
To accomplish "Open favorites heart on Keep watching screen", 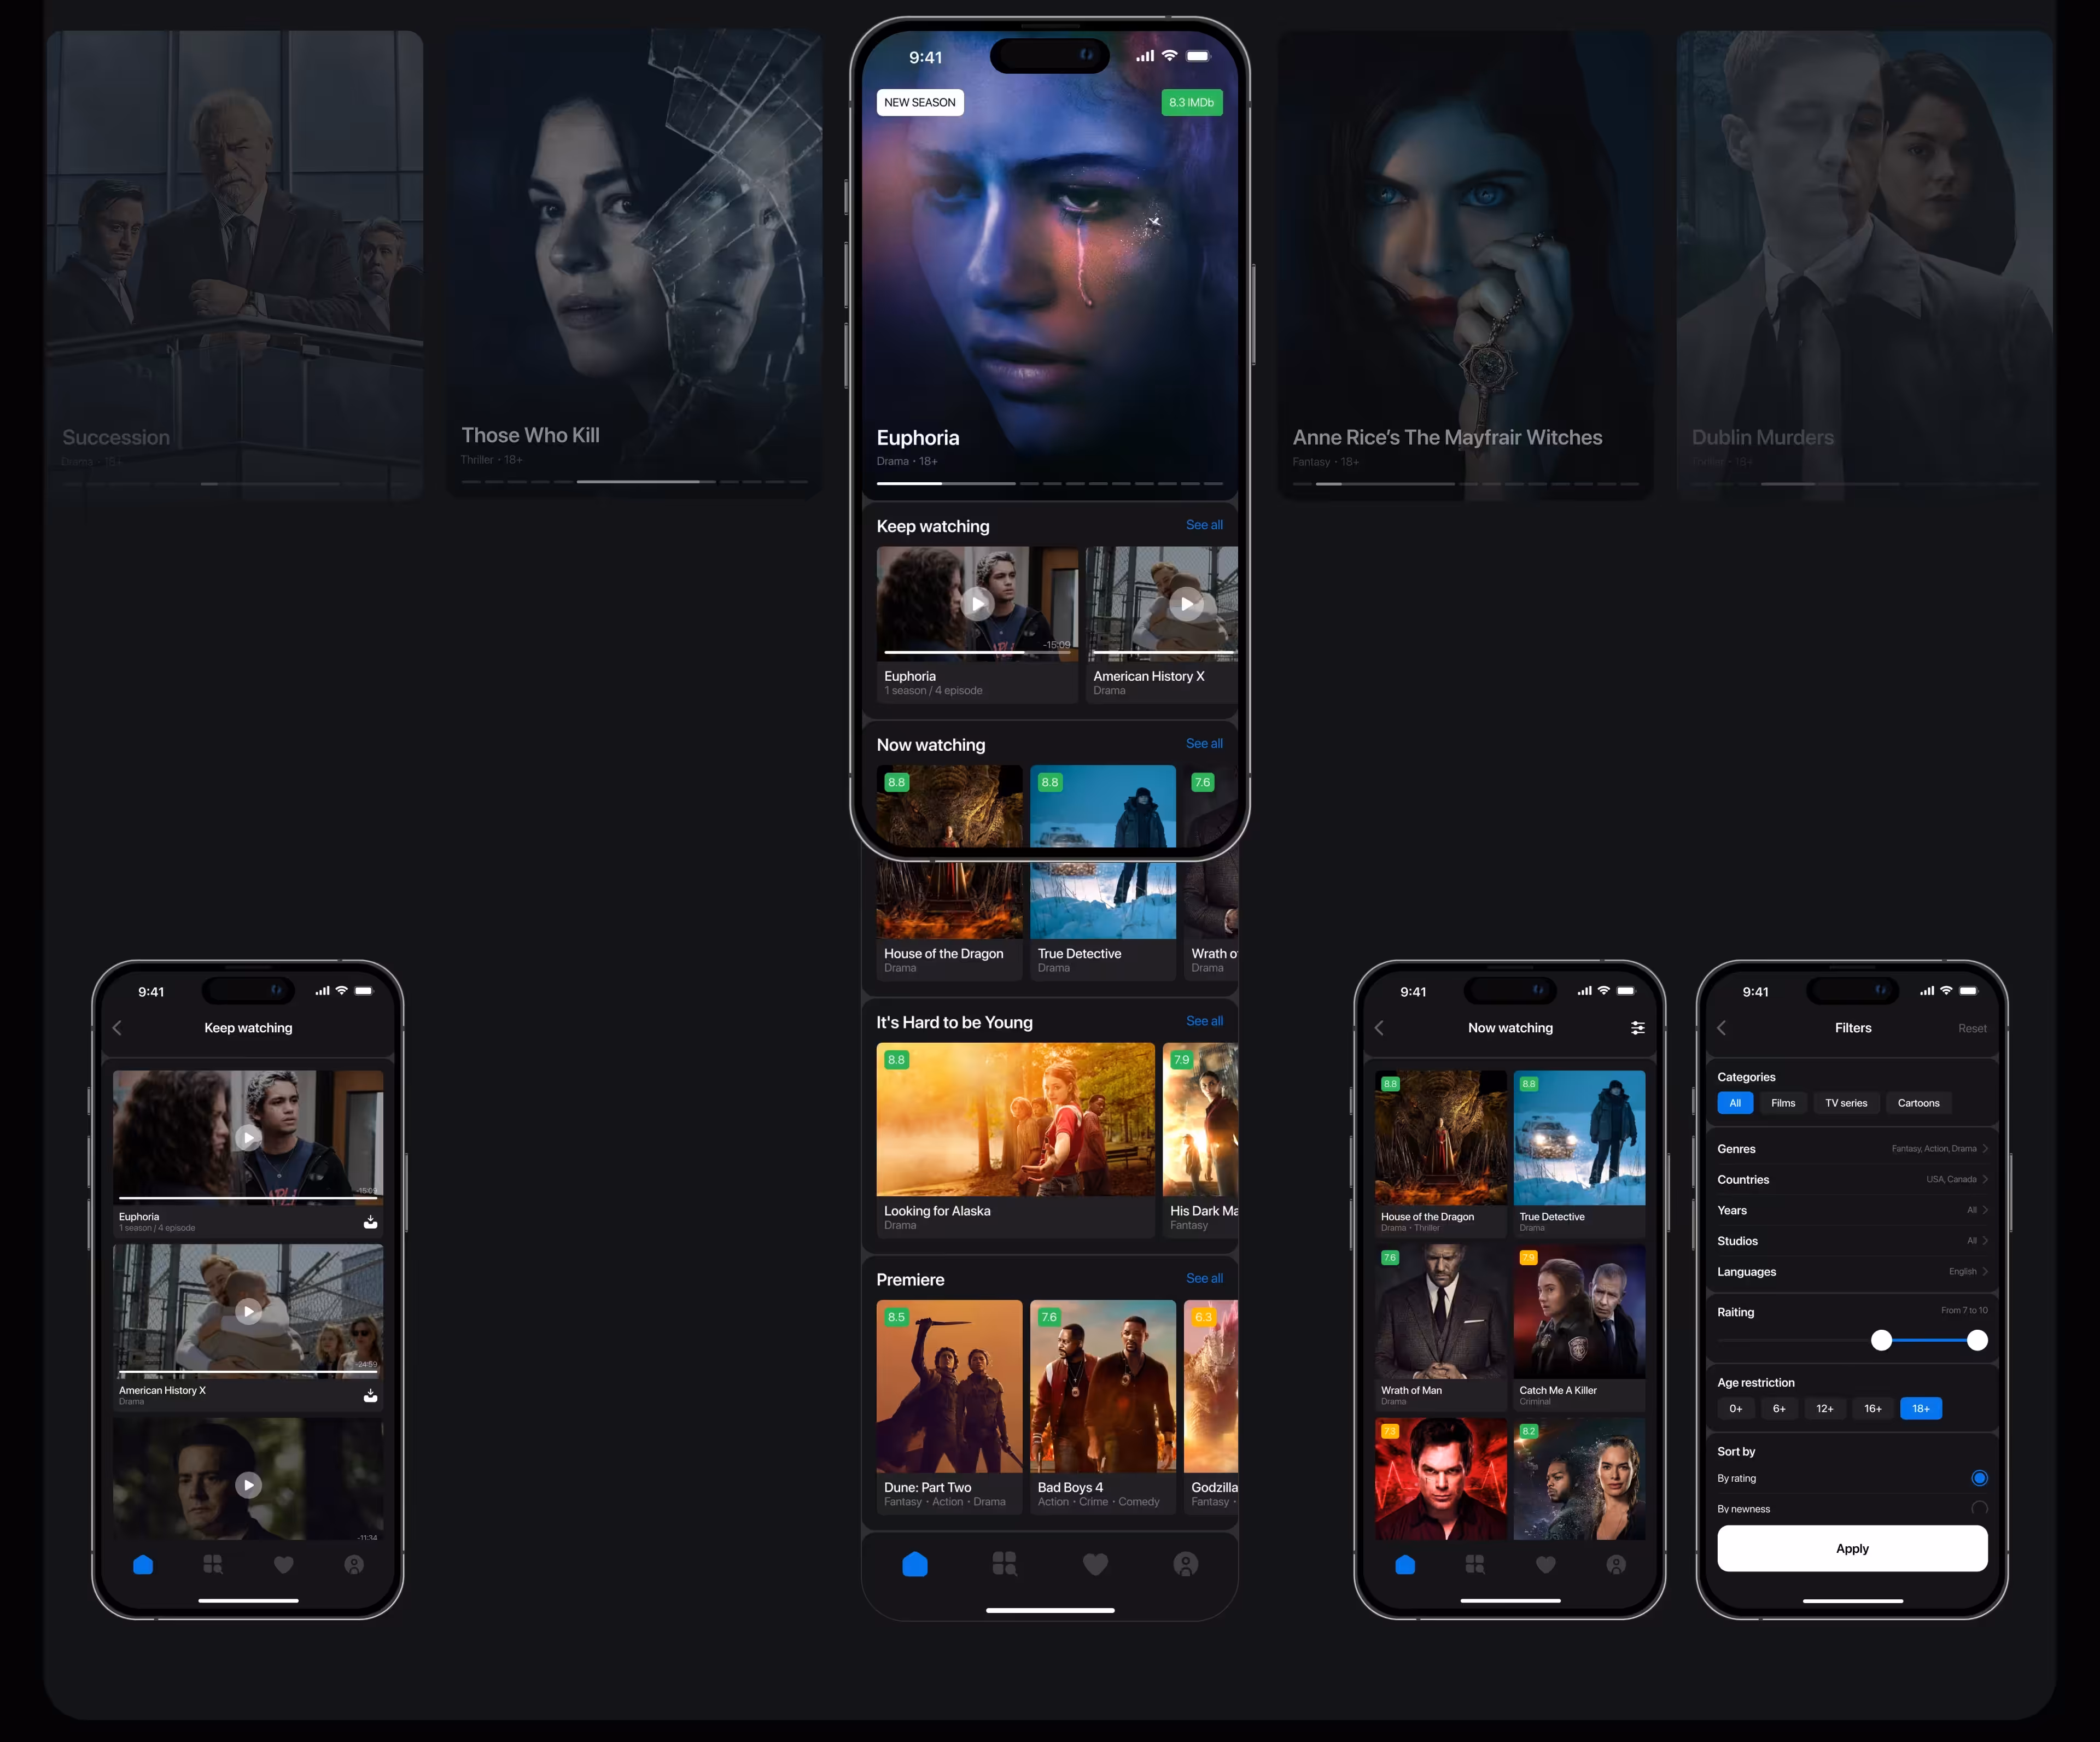I will [x=284, y=1564].
